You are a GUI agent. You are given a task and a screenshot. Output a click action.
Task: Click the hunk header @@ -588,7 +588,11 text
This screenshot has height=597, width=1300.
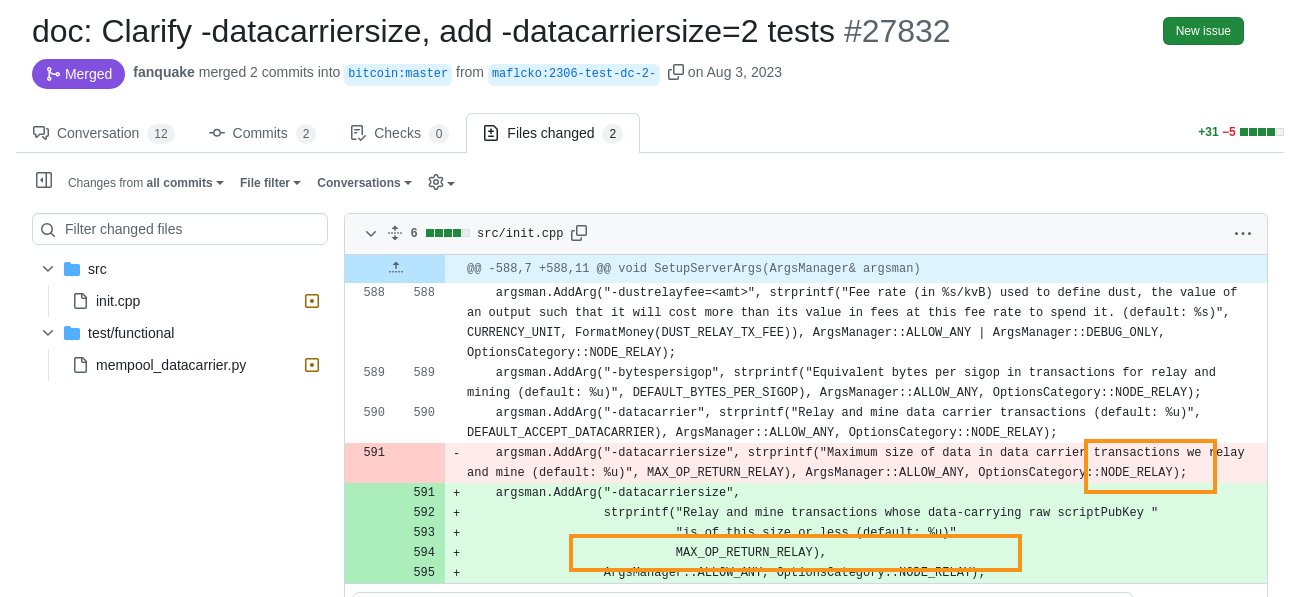click(x=693, y=269)
